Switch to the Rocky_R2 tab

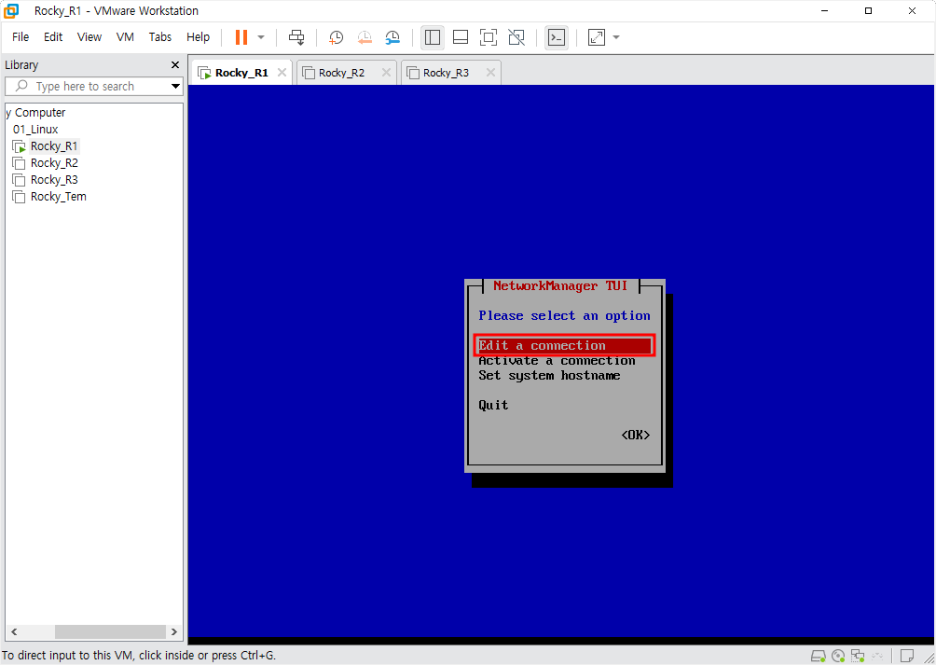[x=341, y=73]
